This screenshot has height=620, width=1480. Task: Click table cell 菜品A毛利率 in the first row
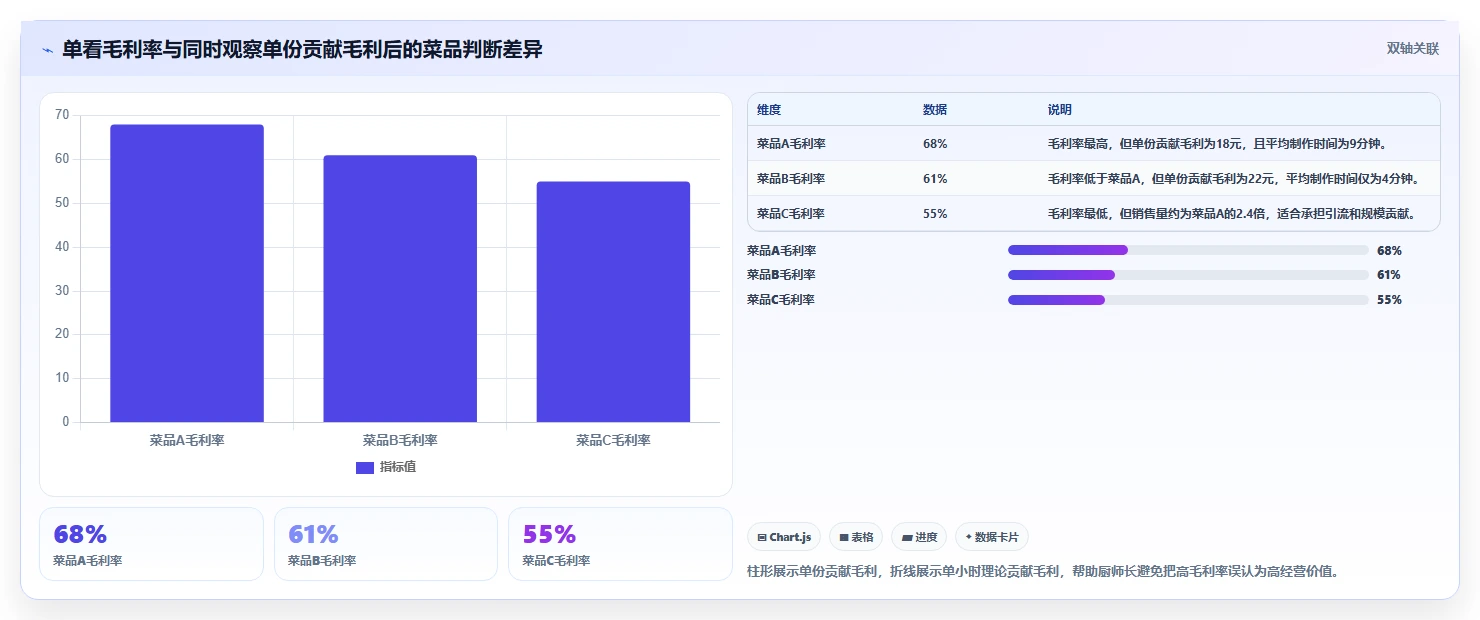click(x=791, y=144)
